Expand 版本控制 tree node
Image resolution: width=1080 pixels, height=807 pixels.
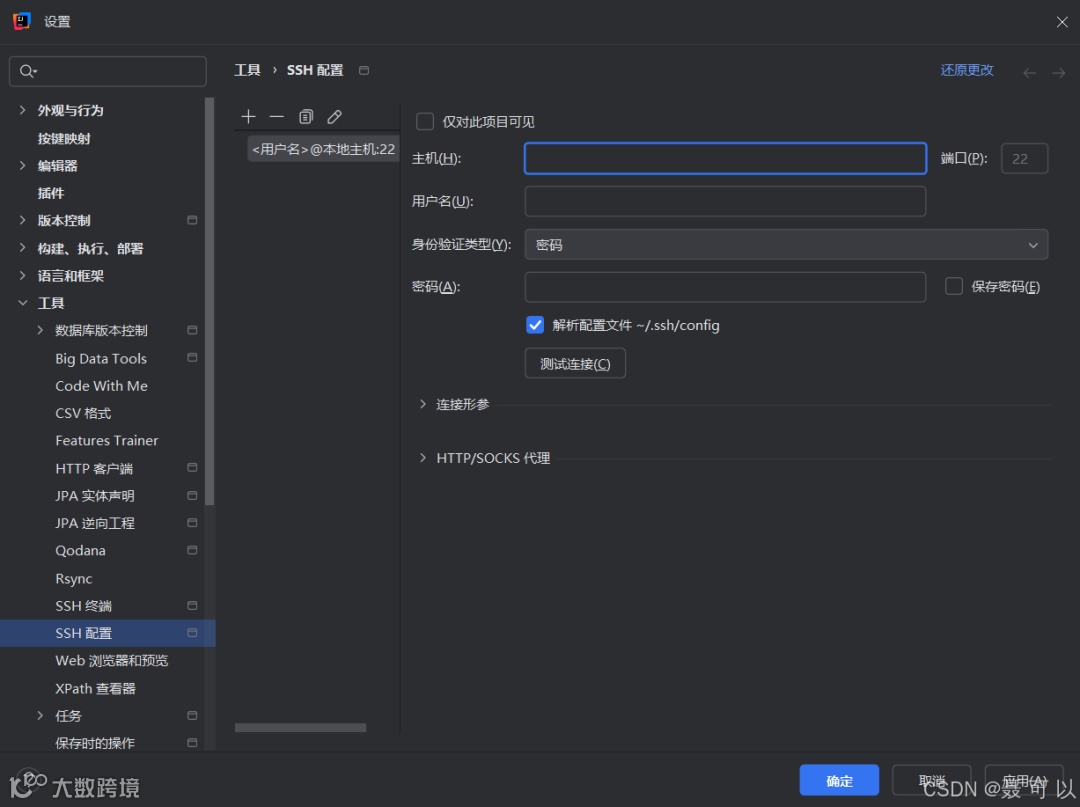click(x=23, y=220)
